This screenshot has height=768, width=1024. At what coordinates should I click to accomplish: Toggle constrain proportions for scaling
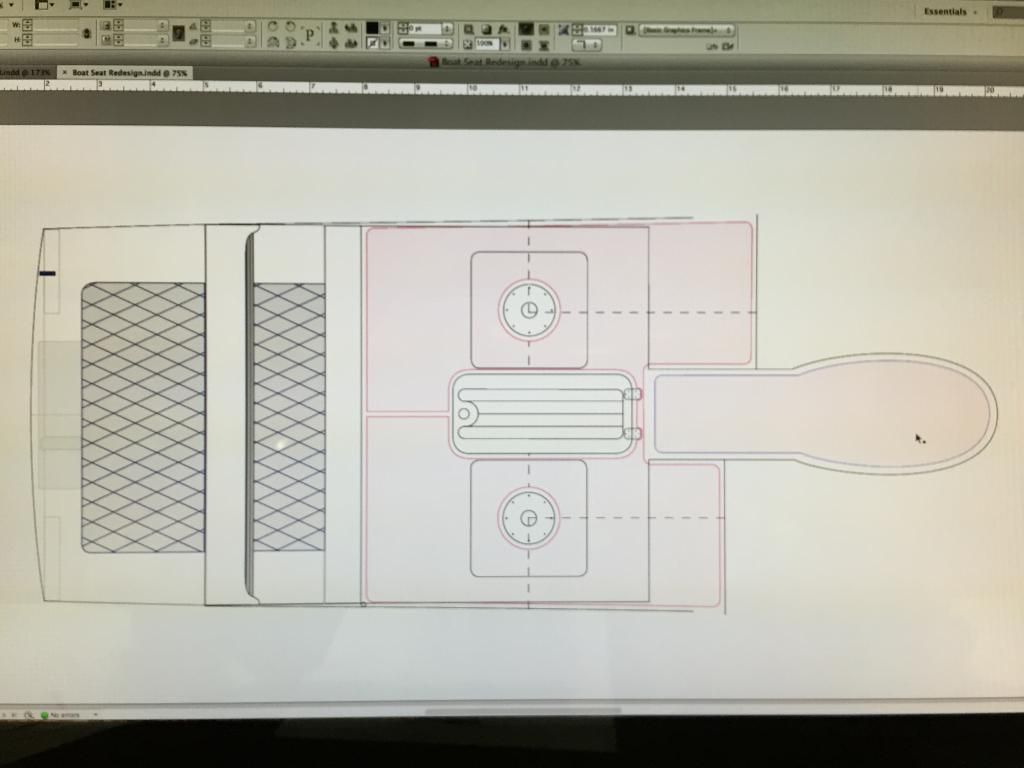coord(178,33)
